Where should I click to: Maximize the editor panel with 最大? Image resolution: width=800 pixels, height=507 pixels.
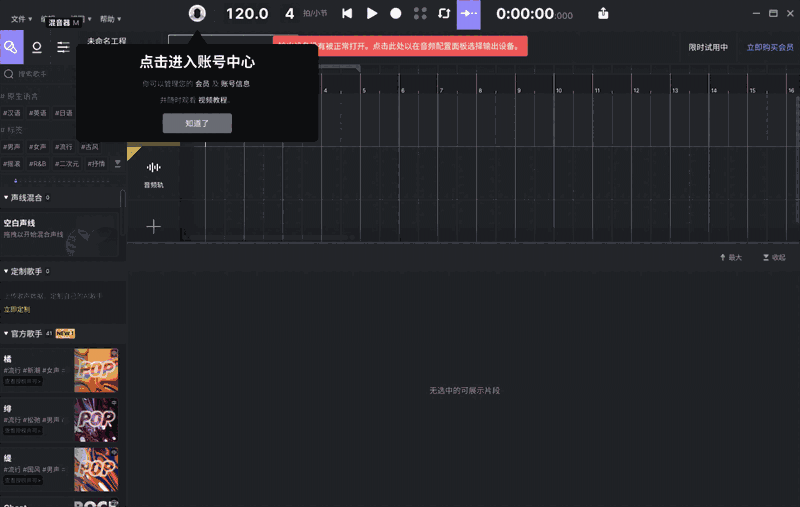pyautogui.click(x=731, y=258)
